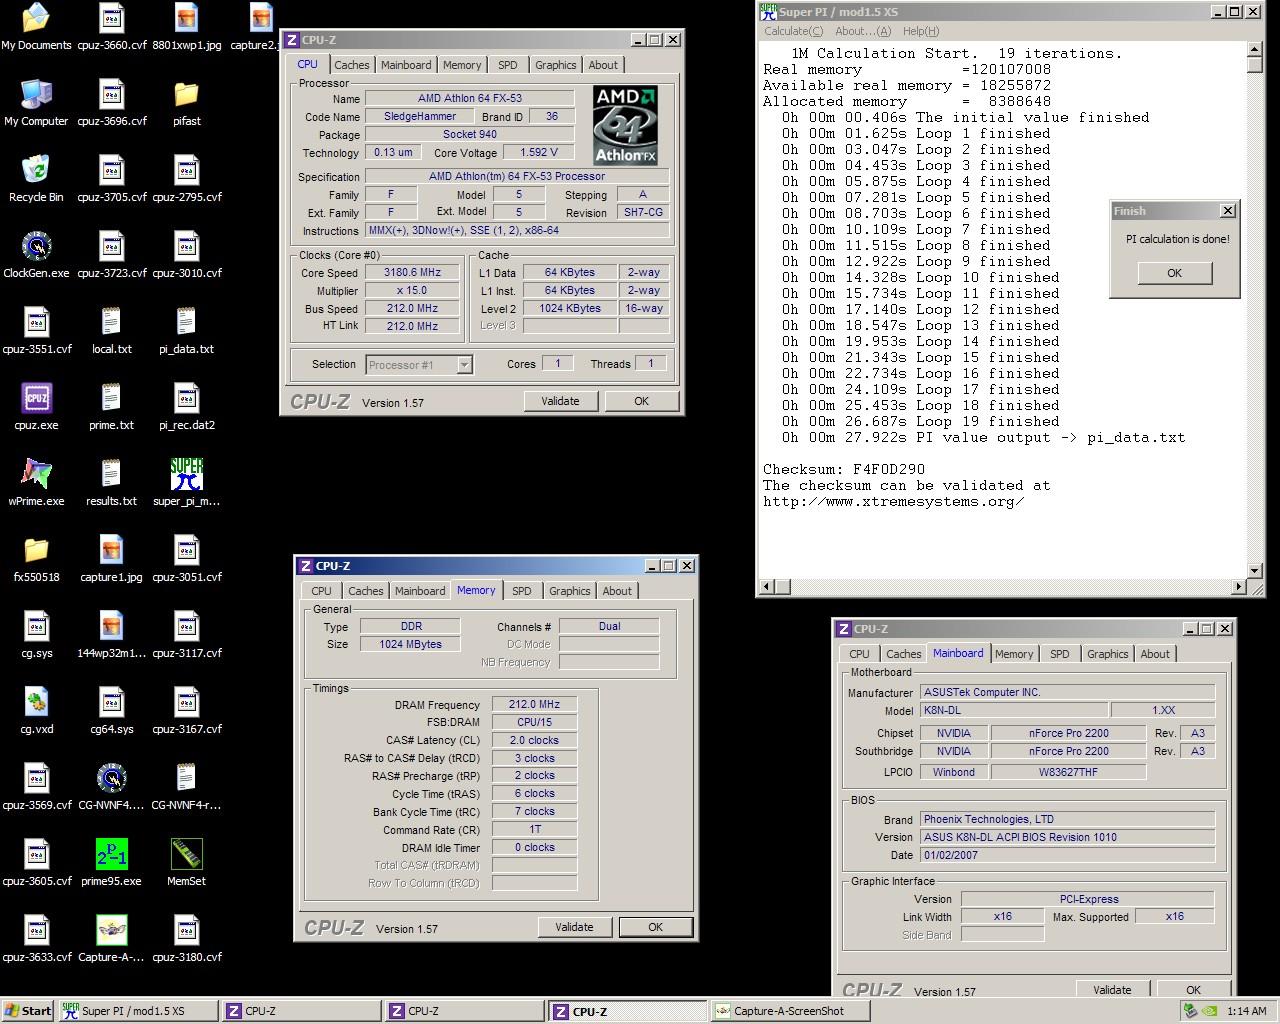Click the AMD Athlon FX logo
Image resolution: width=1280 pixels, height=1024 pixels.
point(625,125)
